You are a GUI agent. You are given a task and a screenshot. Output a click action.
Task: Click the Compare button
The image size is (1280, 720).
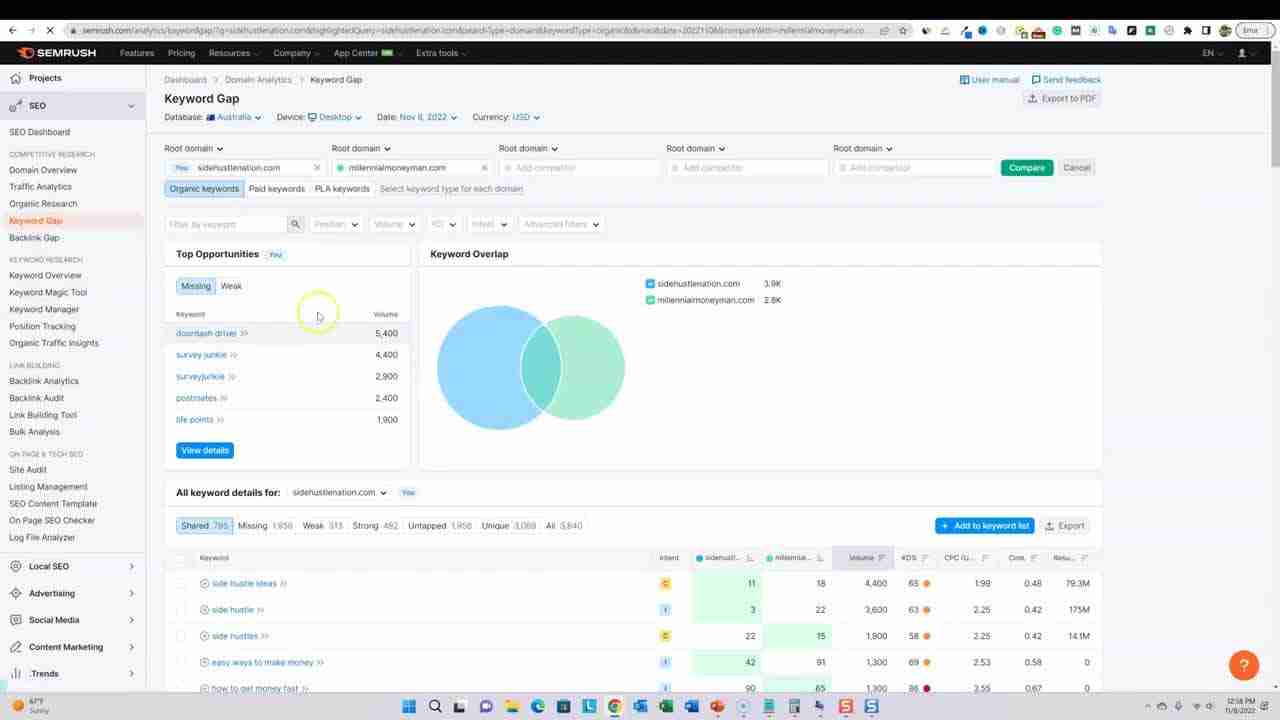coord(1026,167)
